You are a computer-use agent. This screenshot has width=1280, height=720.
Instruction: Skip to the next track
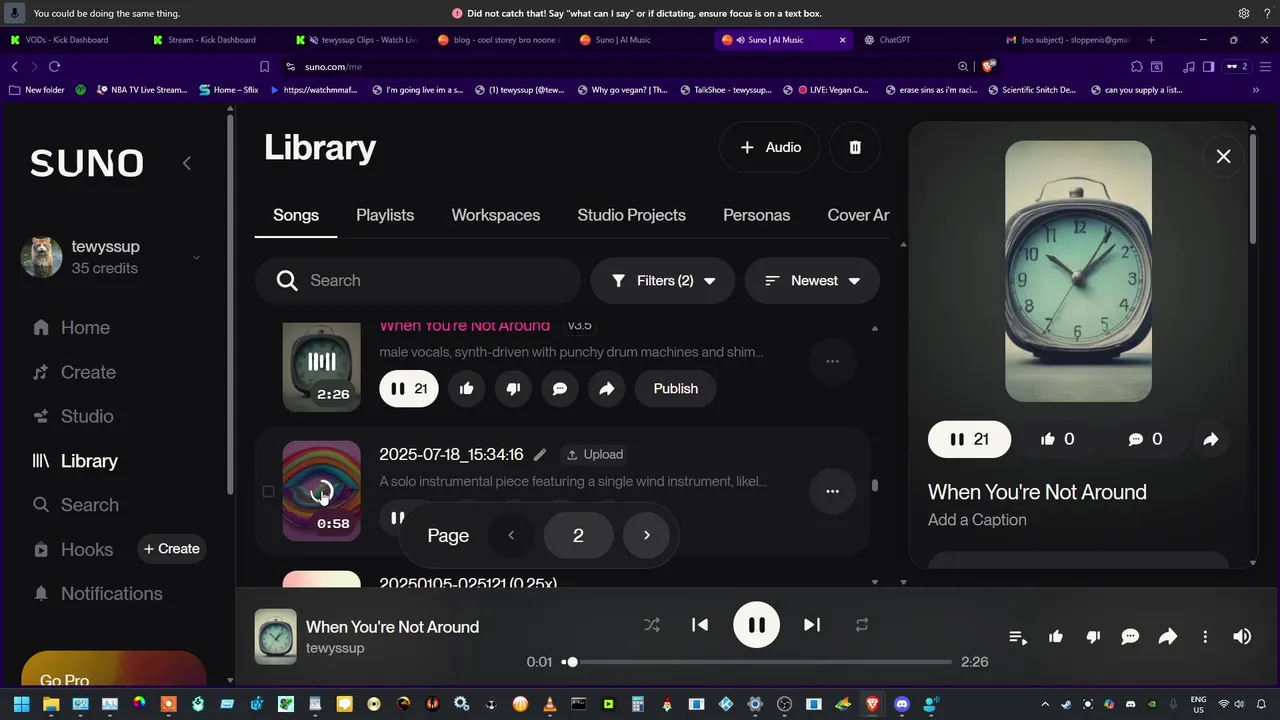812,625
